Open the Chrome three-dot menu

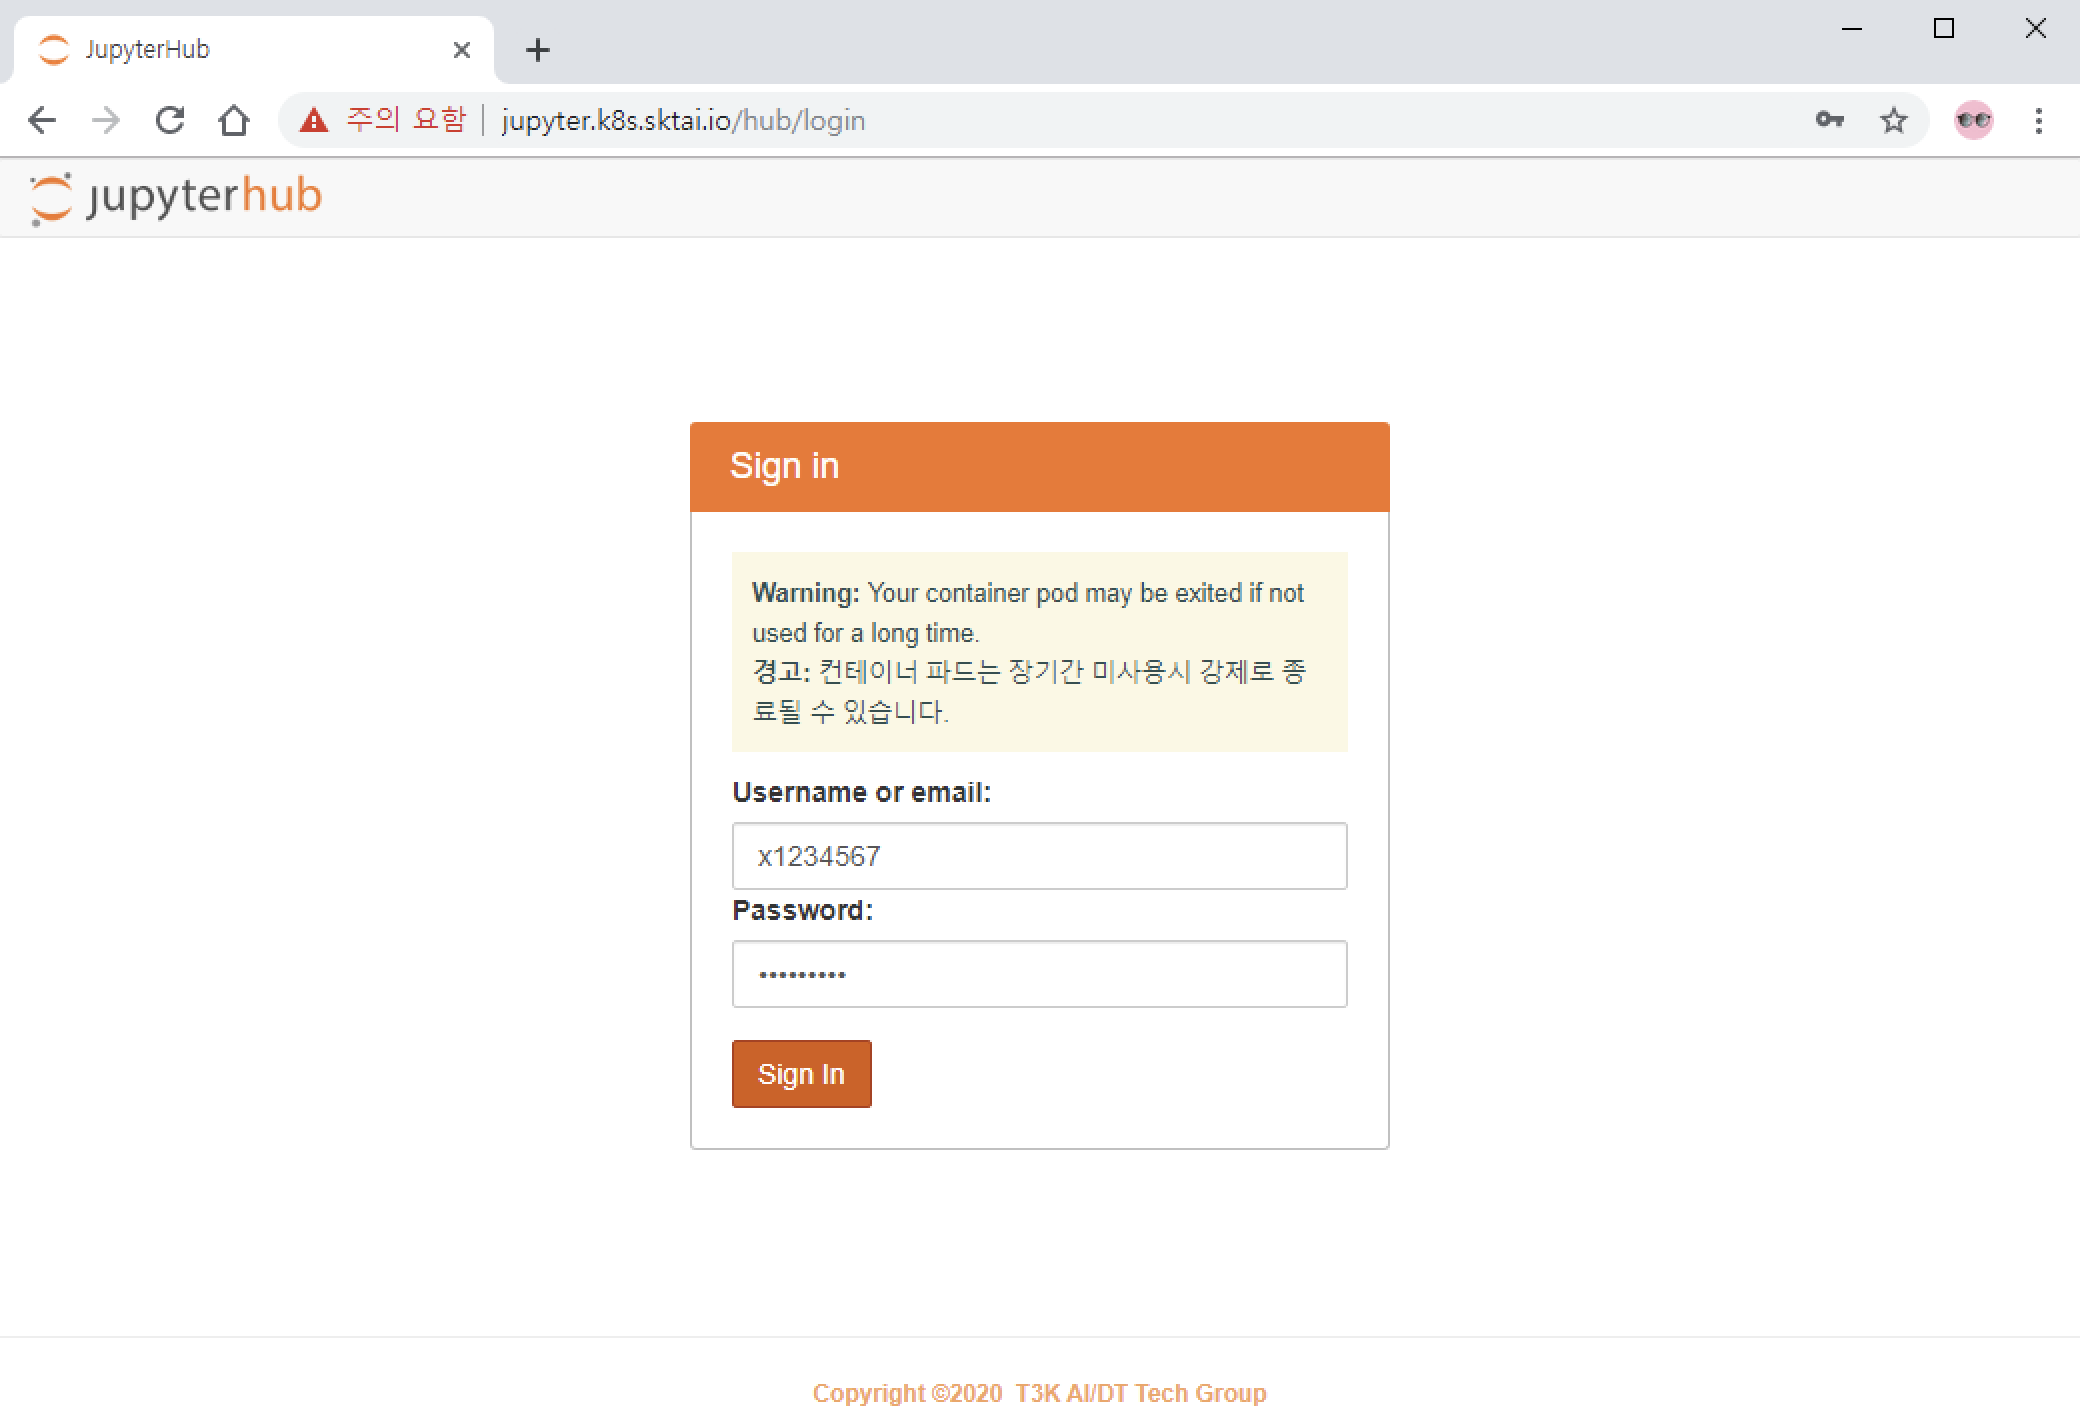coord(2038,121)
